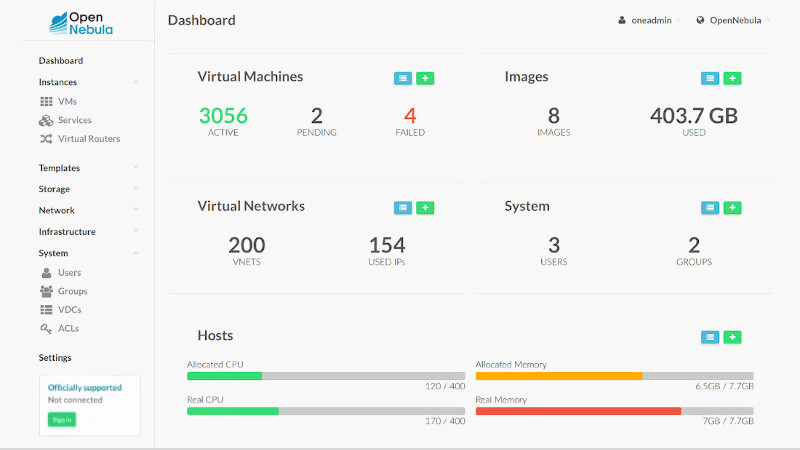
Task: Click the OpenNebula logo
Action: 81,23
